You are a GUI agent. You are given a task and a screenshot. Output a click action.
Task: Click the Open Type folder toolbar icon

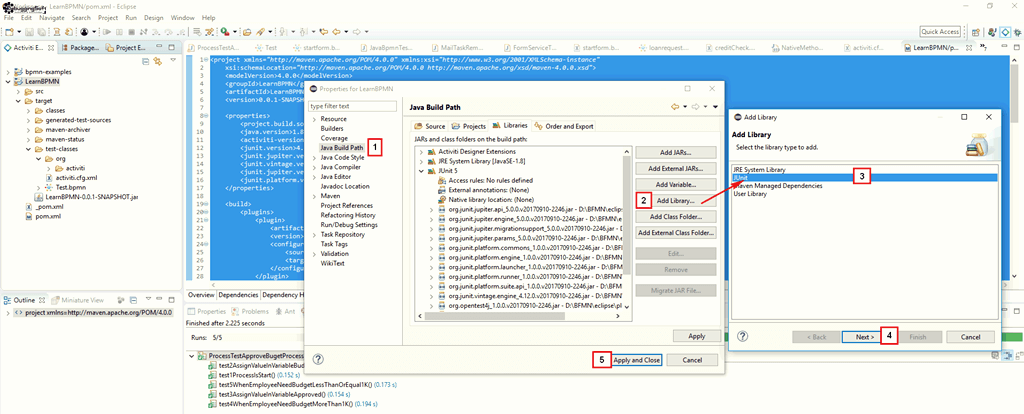click(248, 31)
